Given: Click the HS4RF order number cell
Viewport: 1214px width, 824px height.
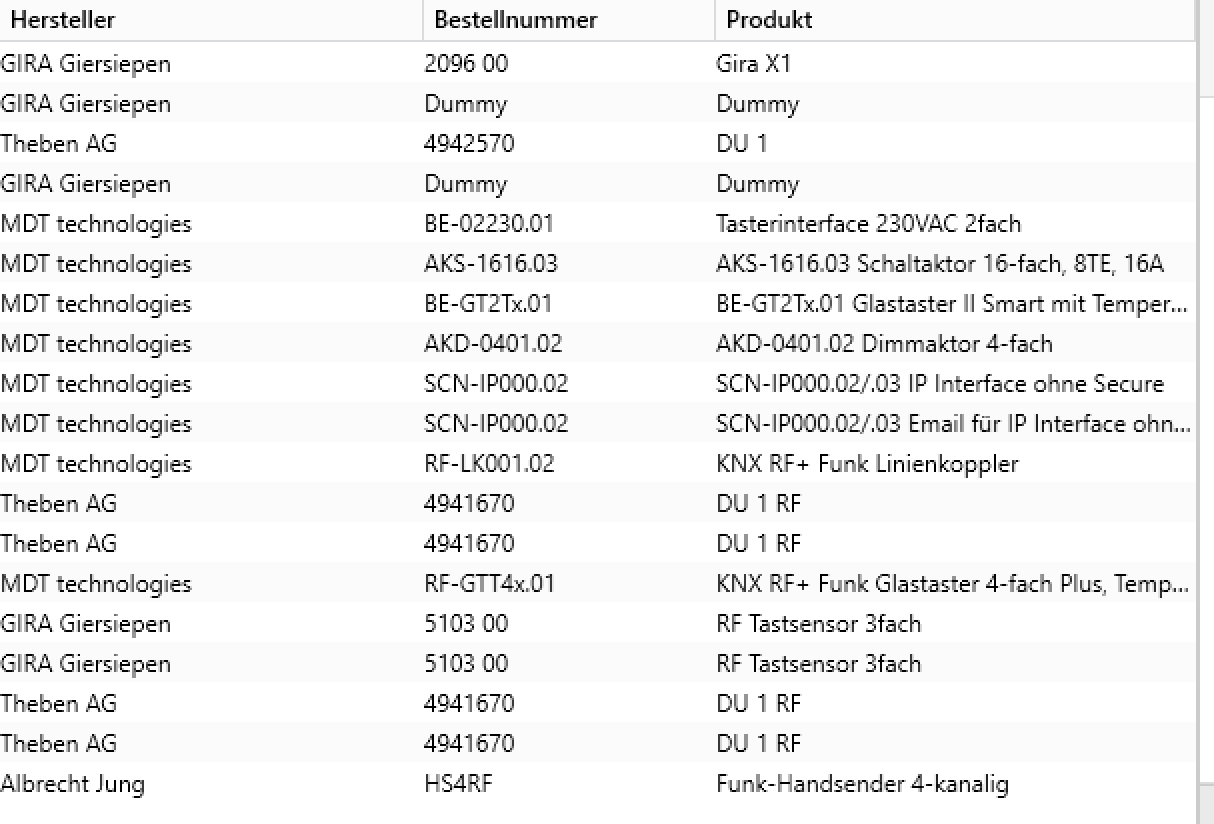Looking at the screenshot, I should (x=458, y=784).
